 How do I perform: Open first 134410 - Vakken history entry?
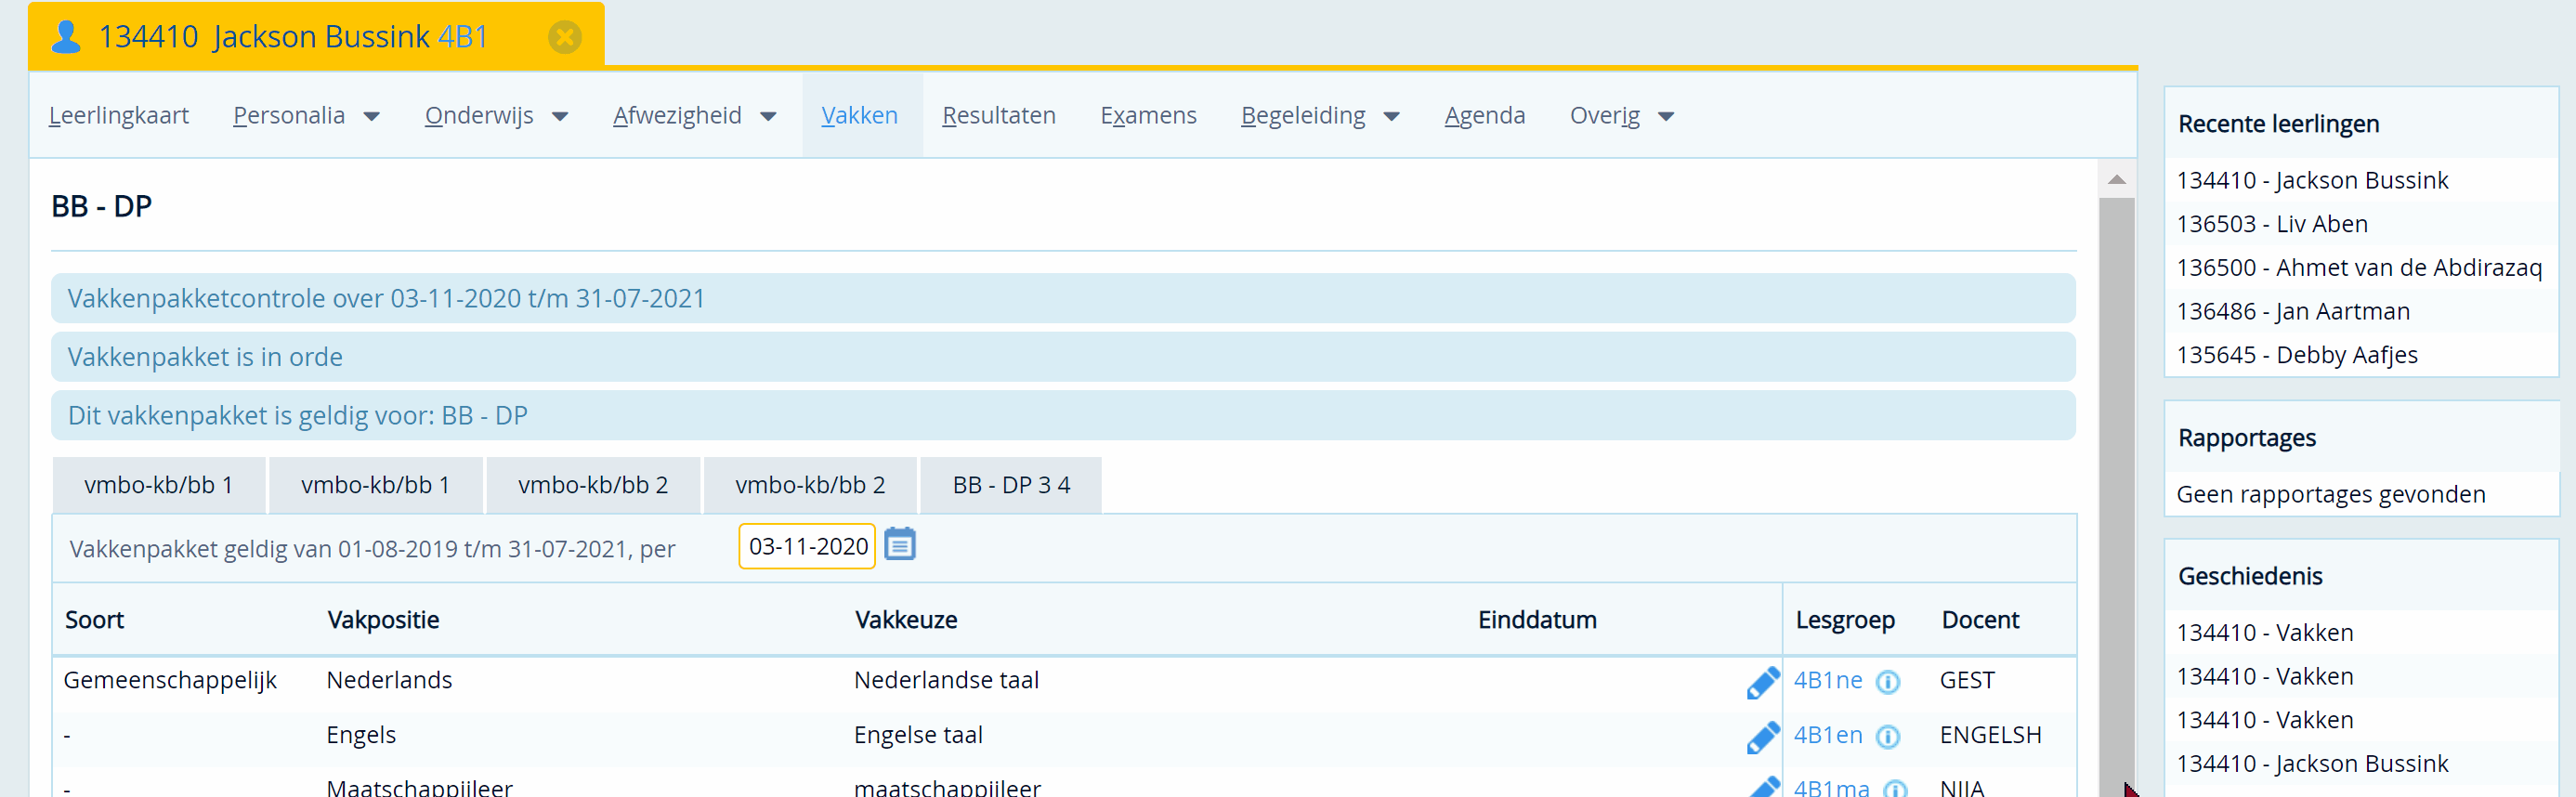2264,633
